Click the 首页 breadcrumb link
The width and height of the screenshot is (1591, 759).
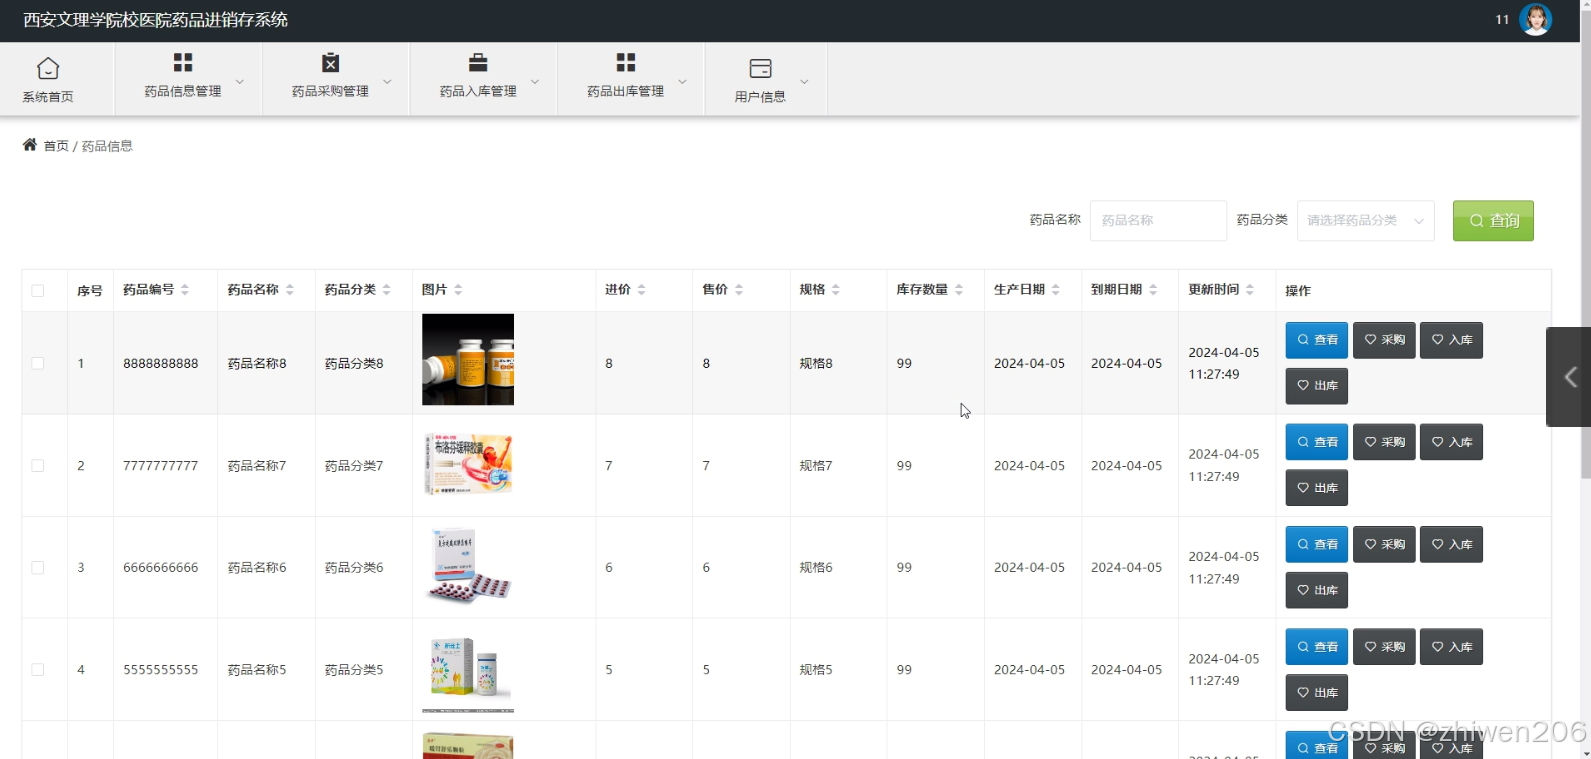tap(56, 146)
